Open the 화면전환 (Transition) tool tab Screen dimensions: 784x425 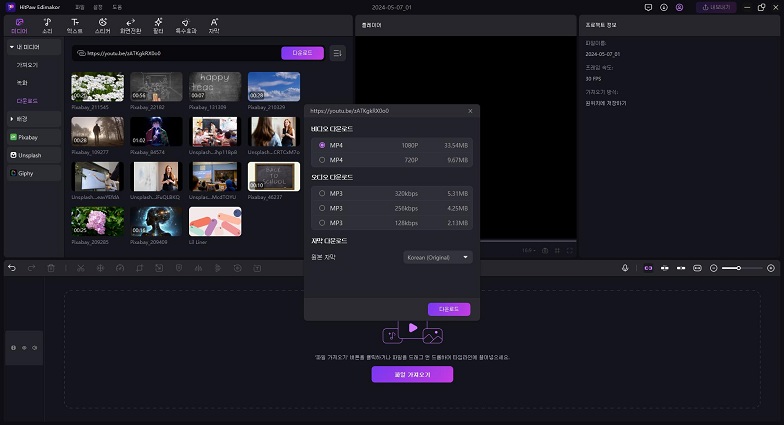click(x=130, y=25)
